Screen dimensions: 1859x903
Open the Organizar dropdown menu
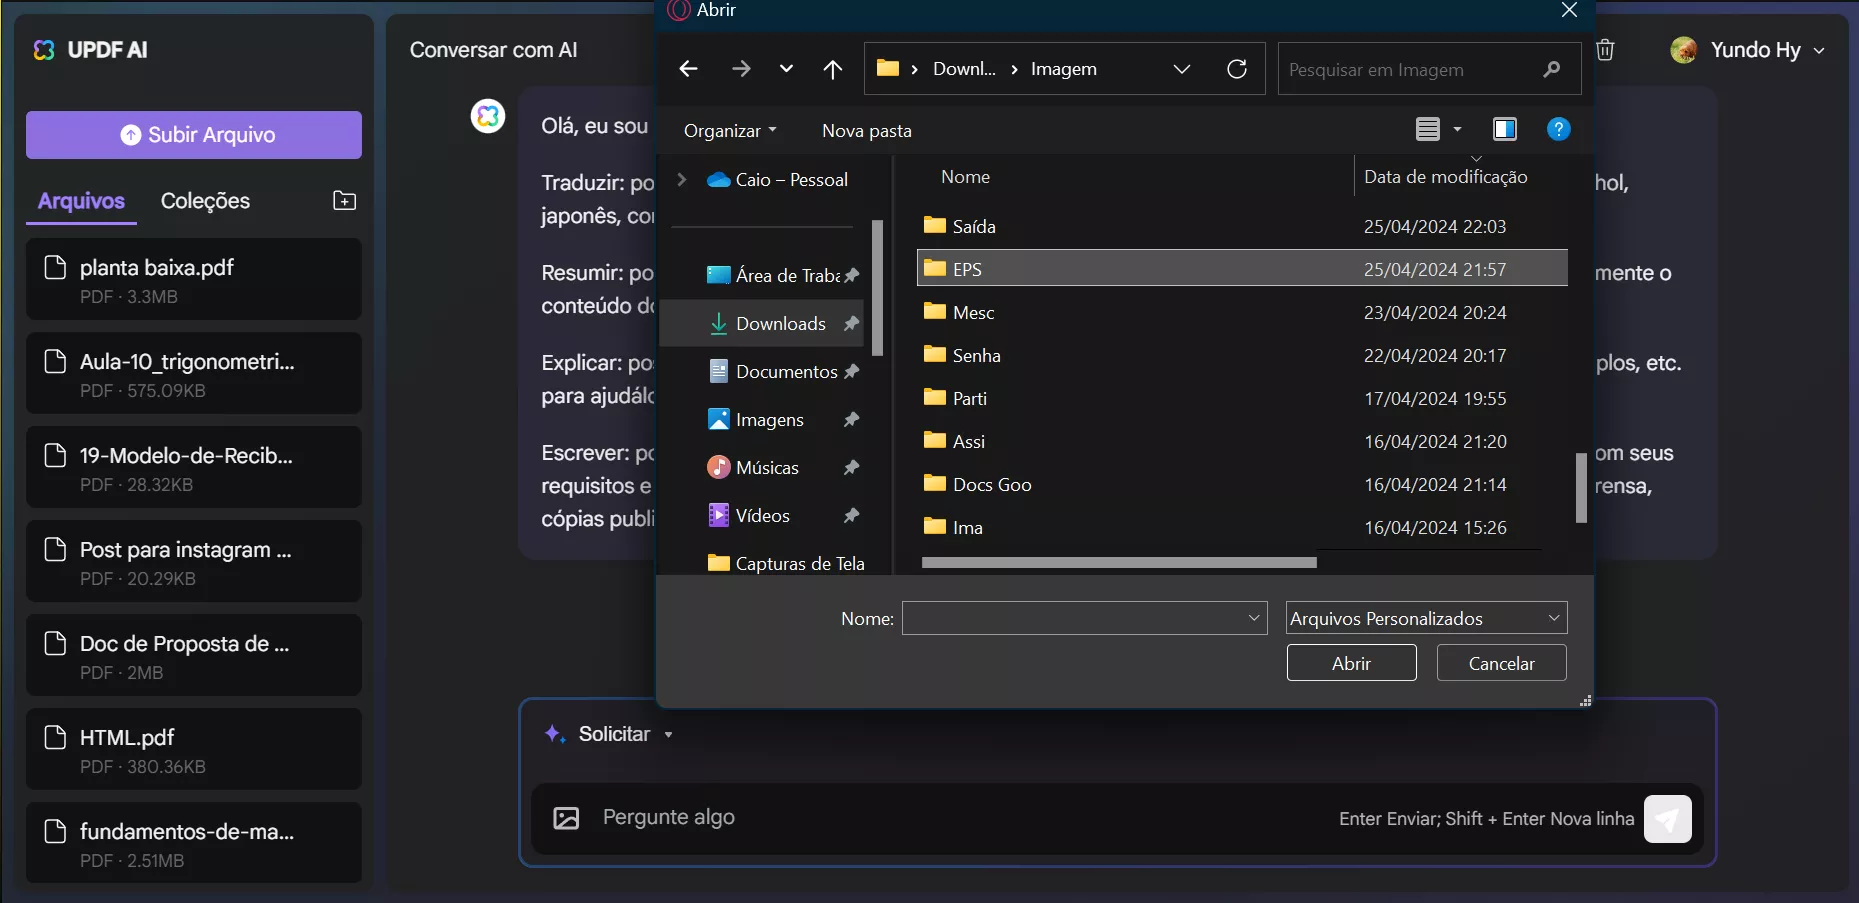pos(730,131)
